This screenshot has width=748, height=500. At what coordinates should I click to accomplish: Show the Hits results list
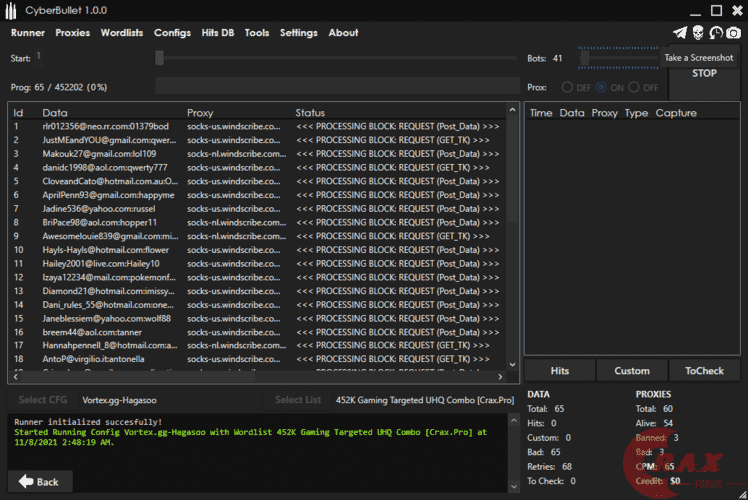point(560,370)
